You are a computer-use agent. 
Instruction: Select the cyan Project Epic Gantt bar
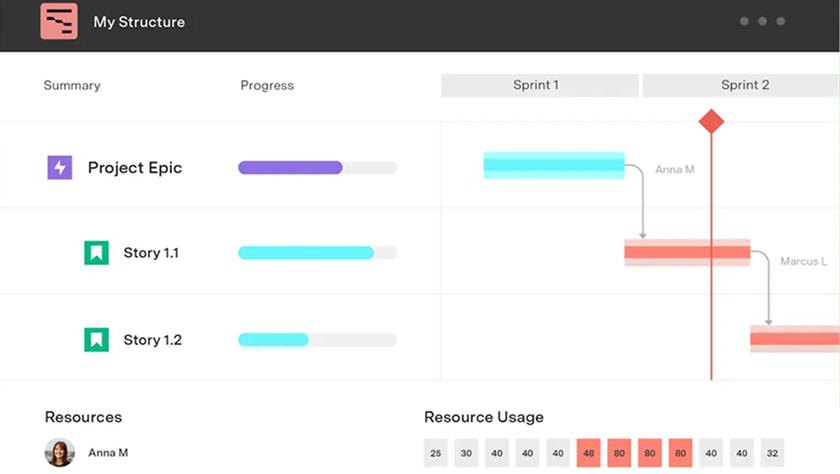[554, 166]
